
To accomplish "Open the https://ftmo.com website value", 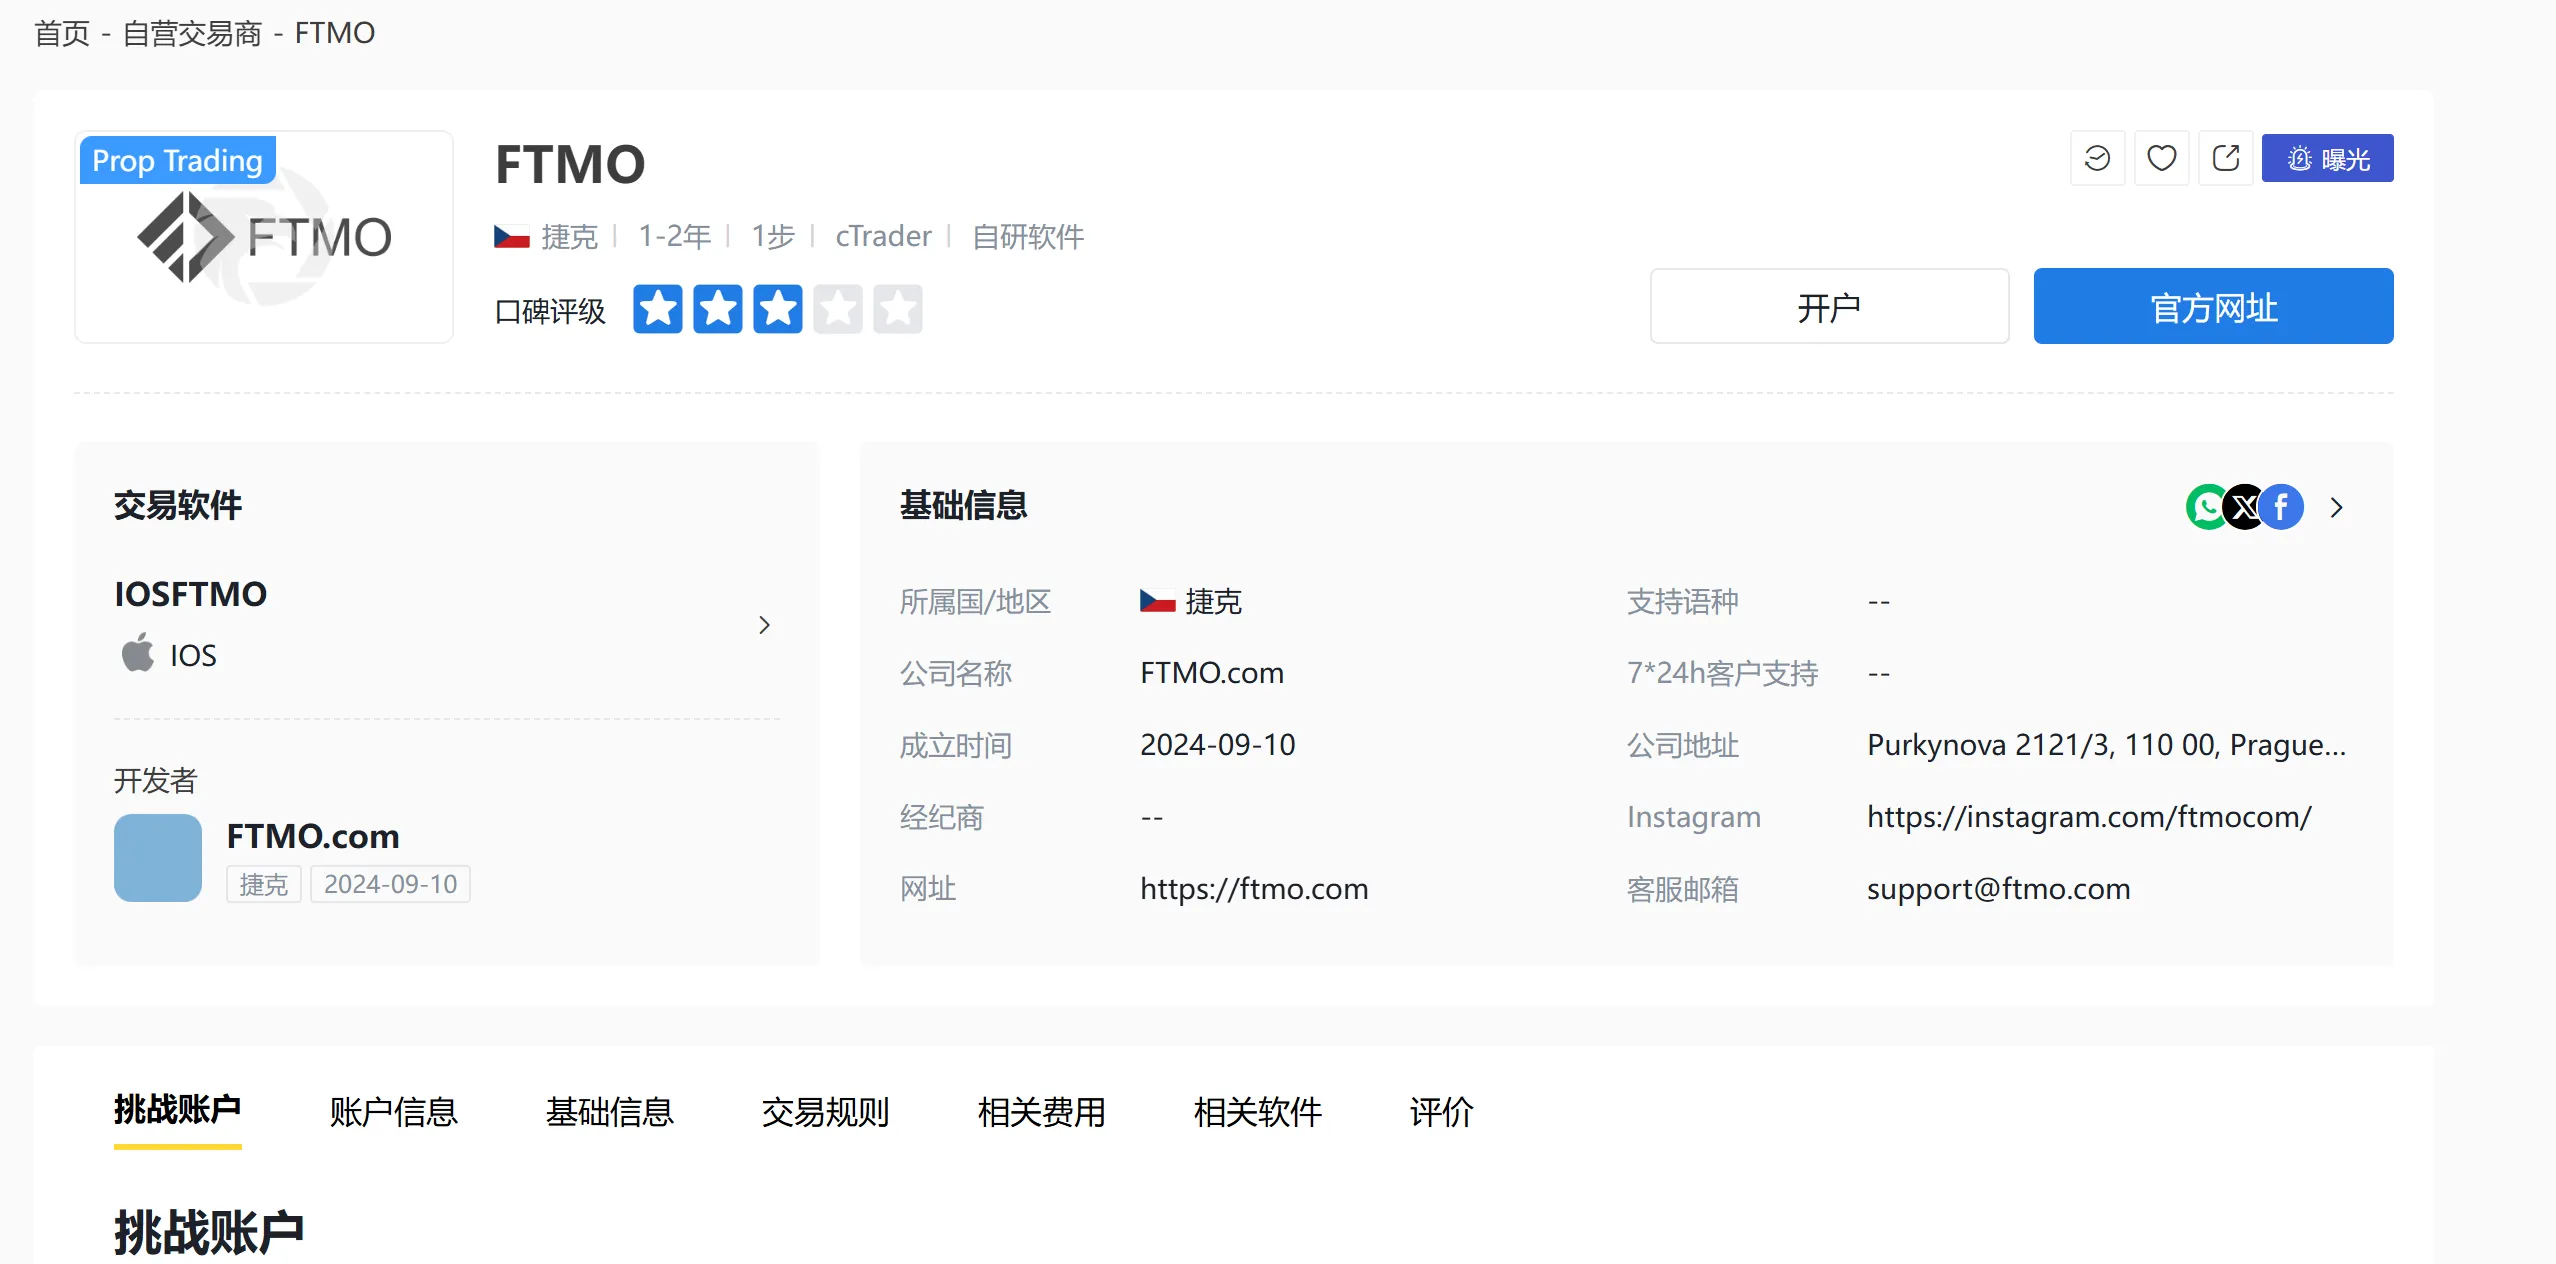I will click(1254, 889).
